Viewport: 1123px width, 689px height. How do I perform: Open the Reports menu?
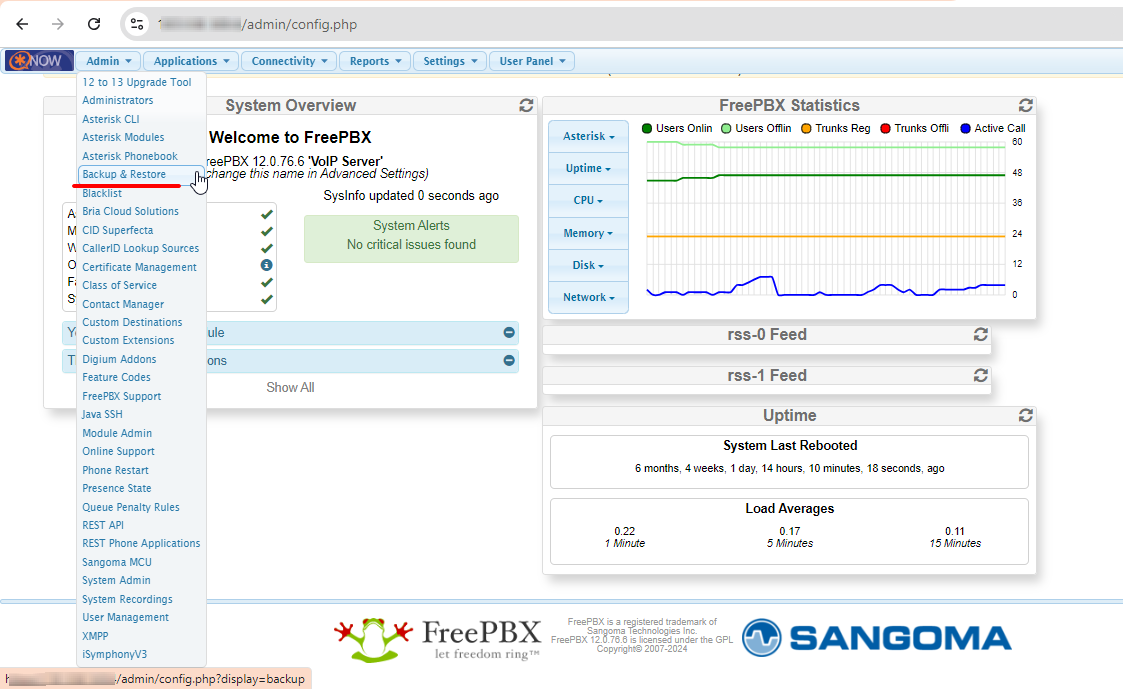(x=375, y=61)
